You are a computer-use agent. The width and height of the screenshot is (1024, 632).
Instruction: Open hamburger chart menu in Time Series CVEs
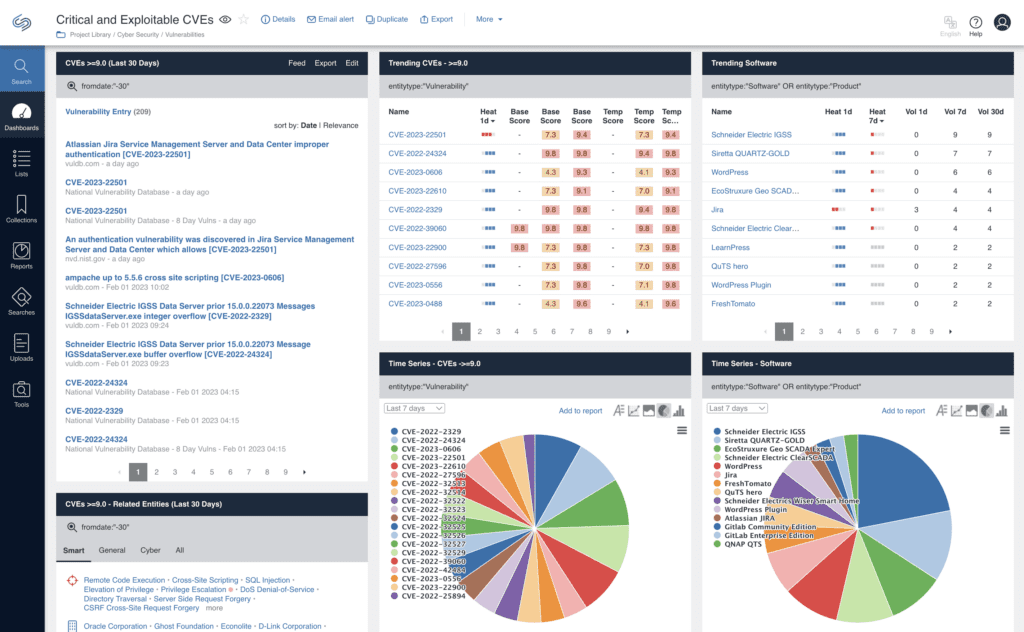tap(682, 430)
